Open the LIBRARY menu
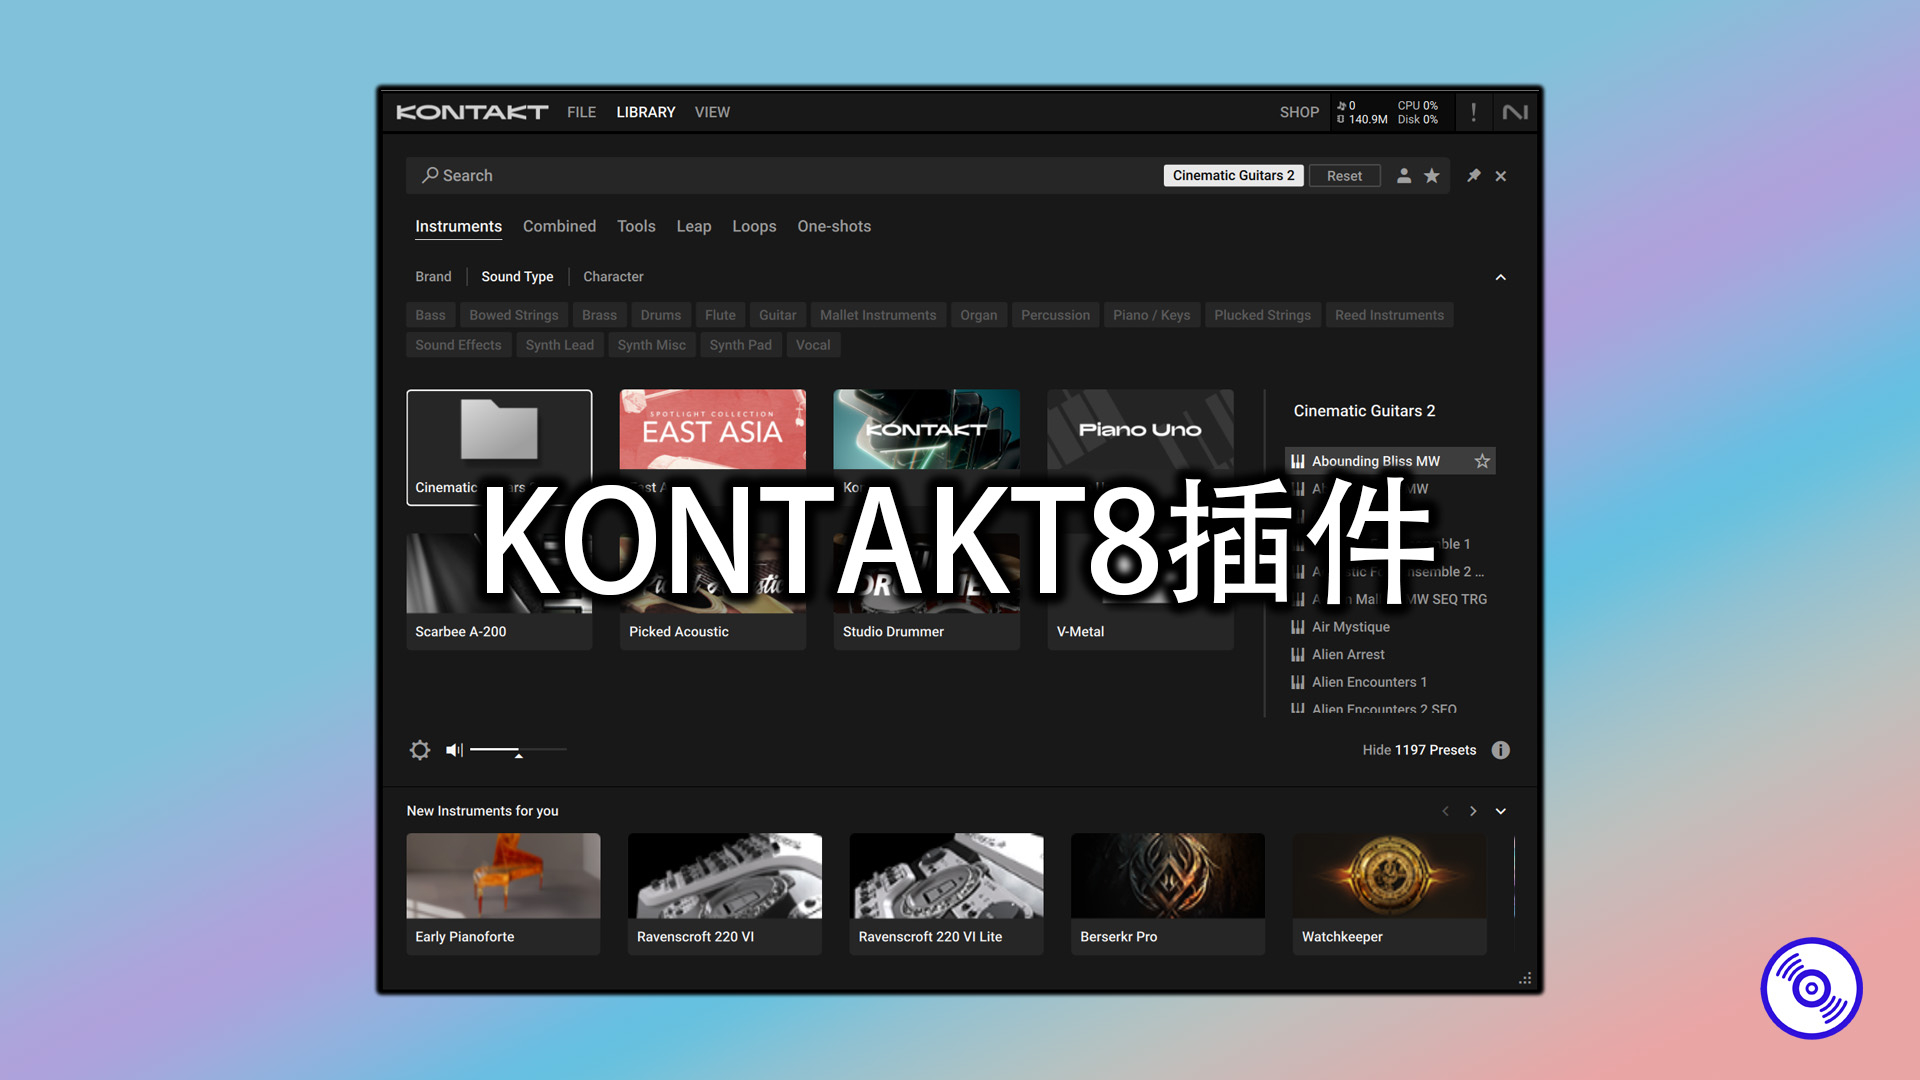The image size is (1920, 1080). [x=646, y=112]
